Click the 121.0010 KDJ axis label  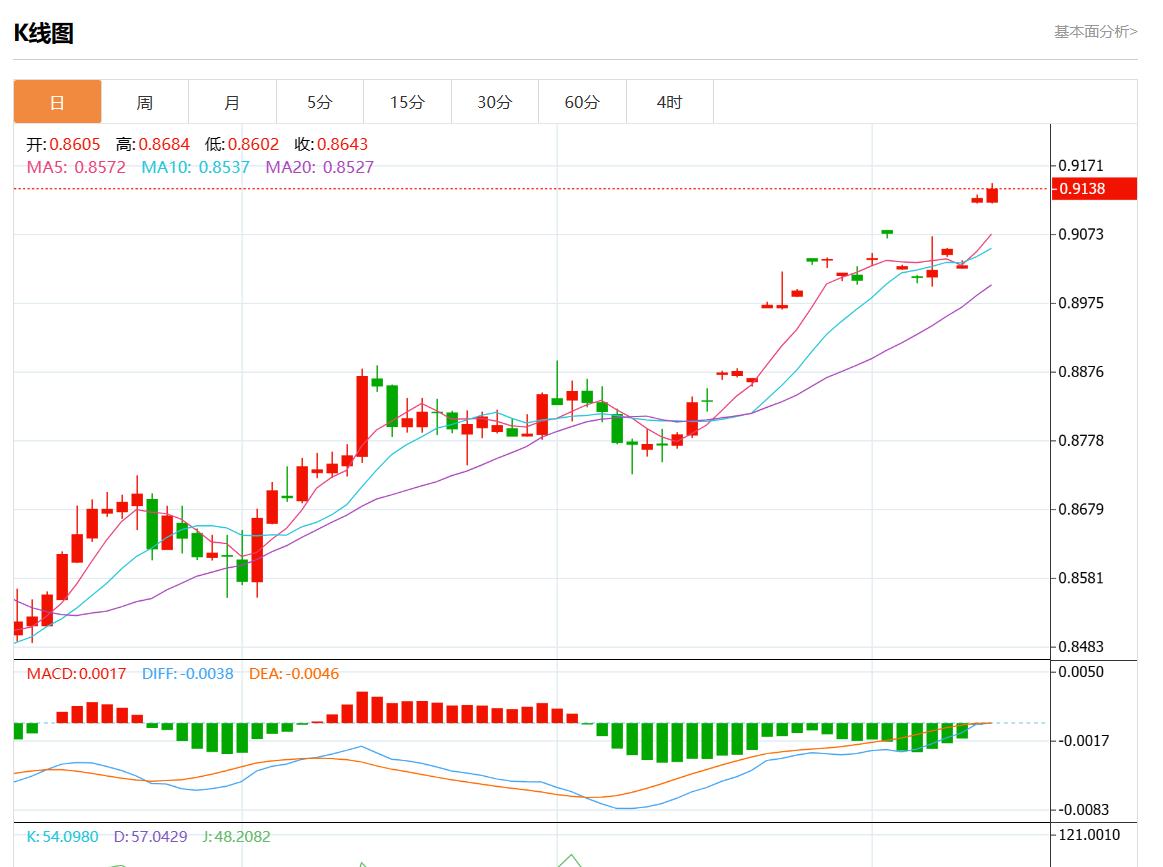[1089, 835]
